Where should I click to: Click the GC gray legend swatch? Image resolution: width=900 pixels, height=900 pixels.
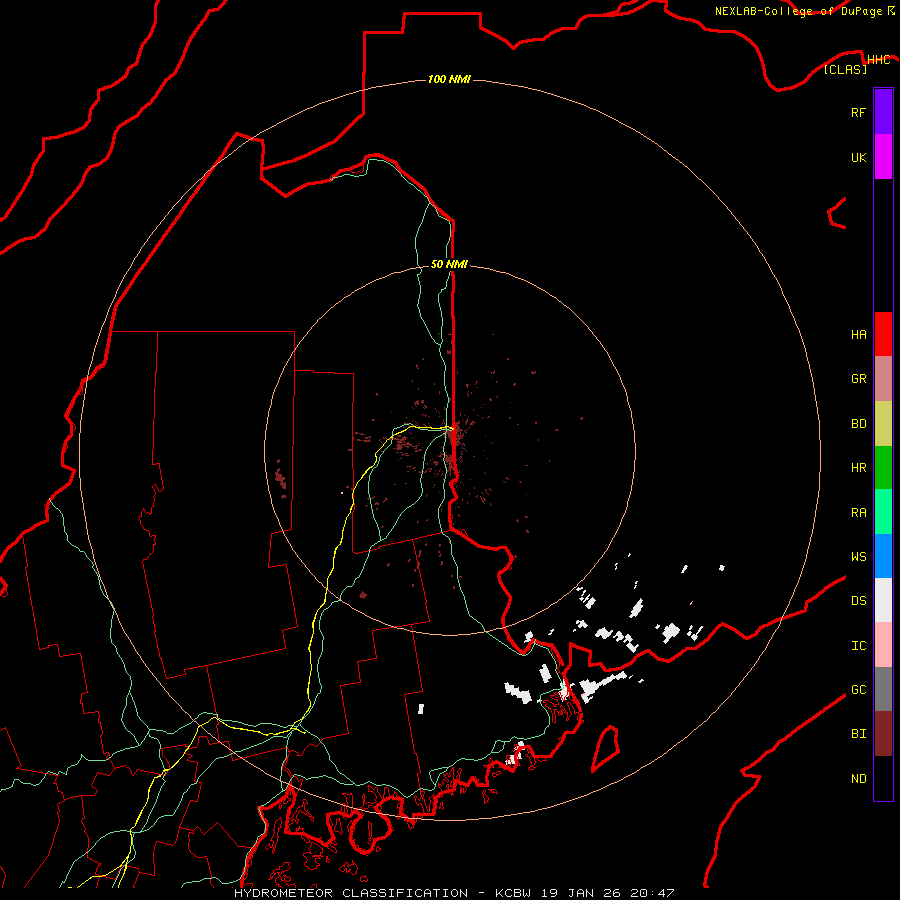tap(883, 689)
